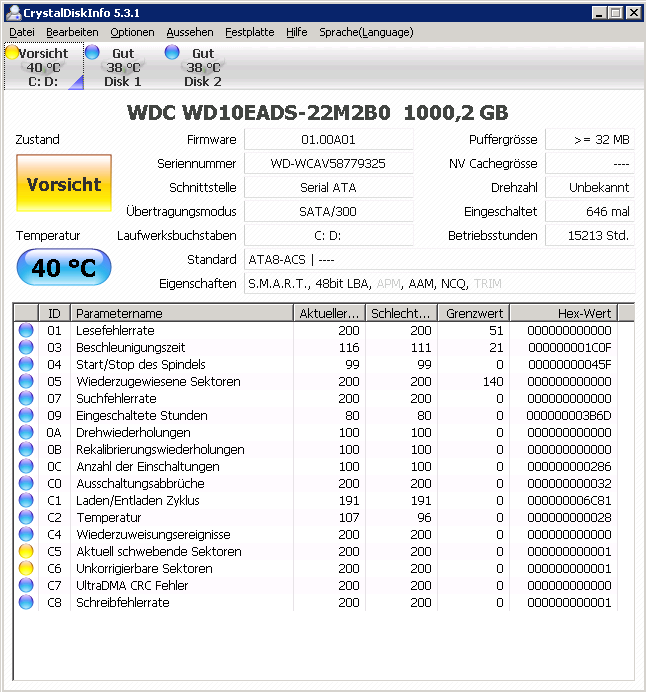Switch to the Vorsicht 40 °C C: D: entry
Image resolution: width=646 pixels, height=692 pixels.
click(x=44, y=67)
